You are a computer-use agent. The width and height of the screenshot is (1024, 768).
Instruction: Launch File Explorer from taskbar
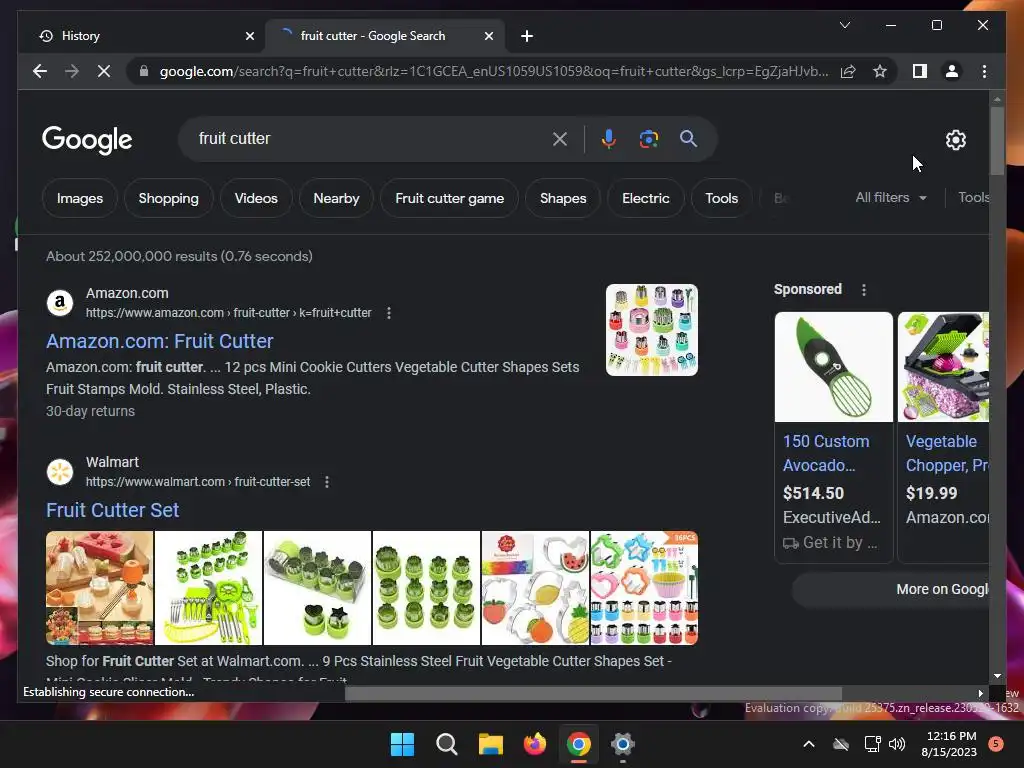coord(490,744)
